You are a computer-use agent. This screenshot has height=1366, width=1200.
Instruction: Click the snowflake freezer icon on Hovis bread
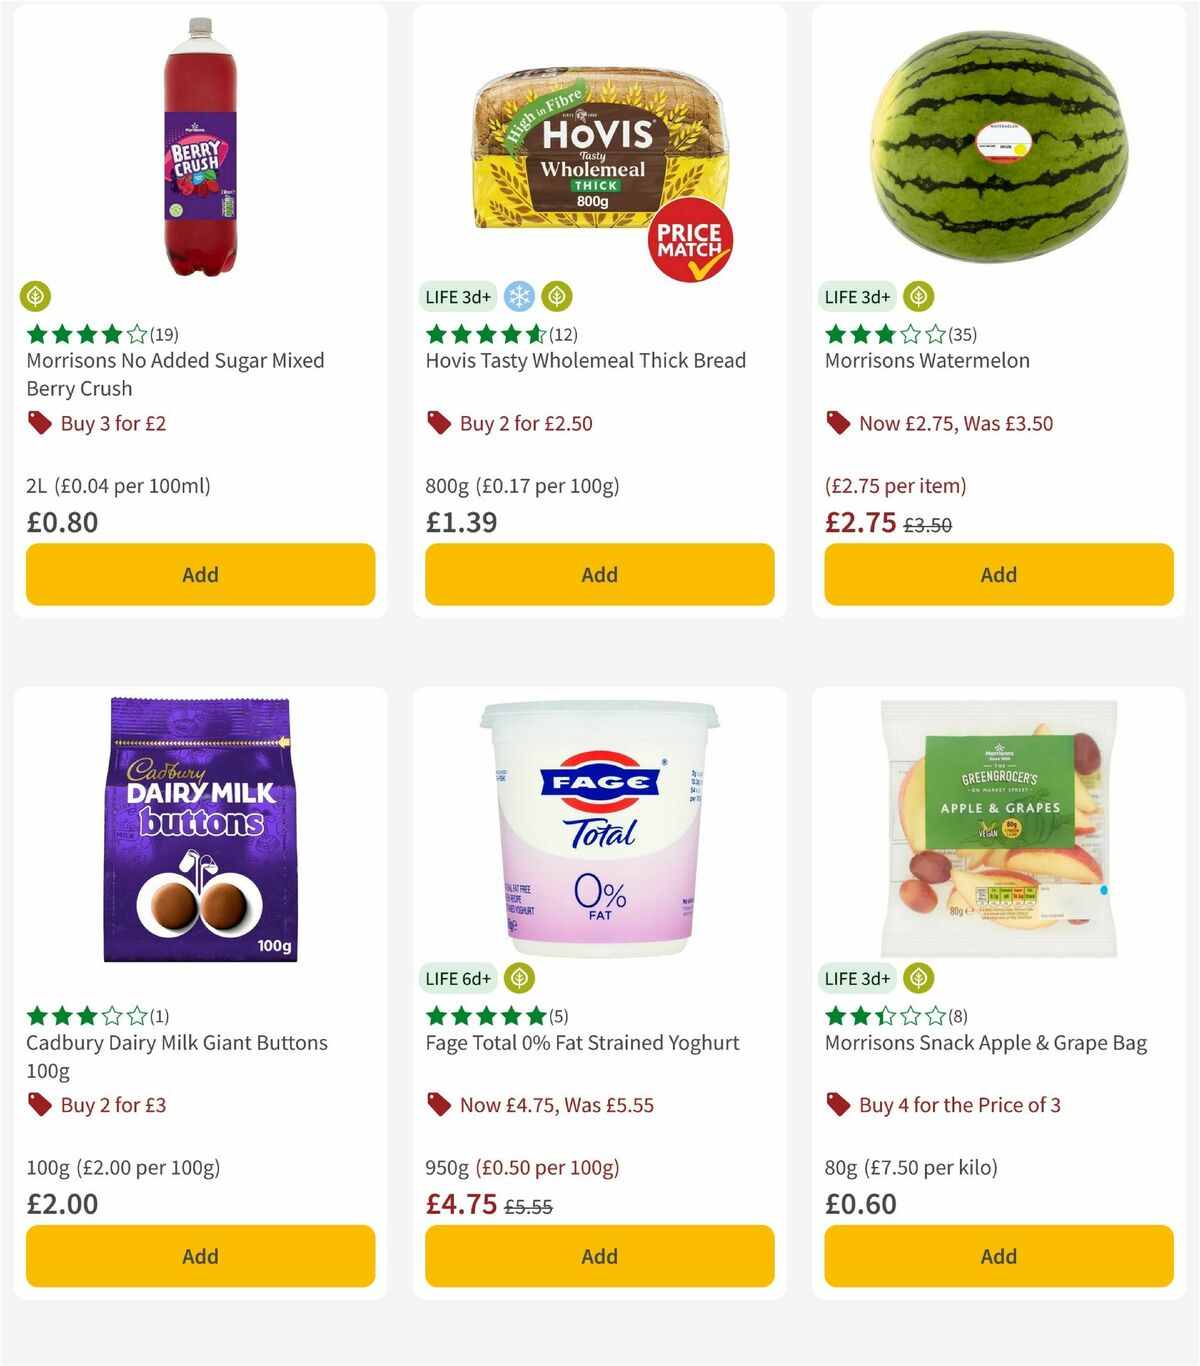click(518, 296)
